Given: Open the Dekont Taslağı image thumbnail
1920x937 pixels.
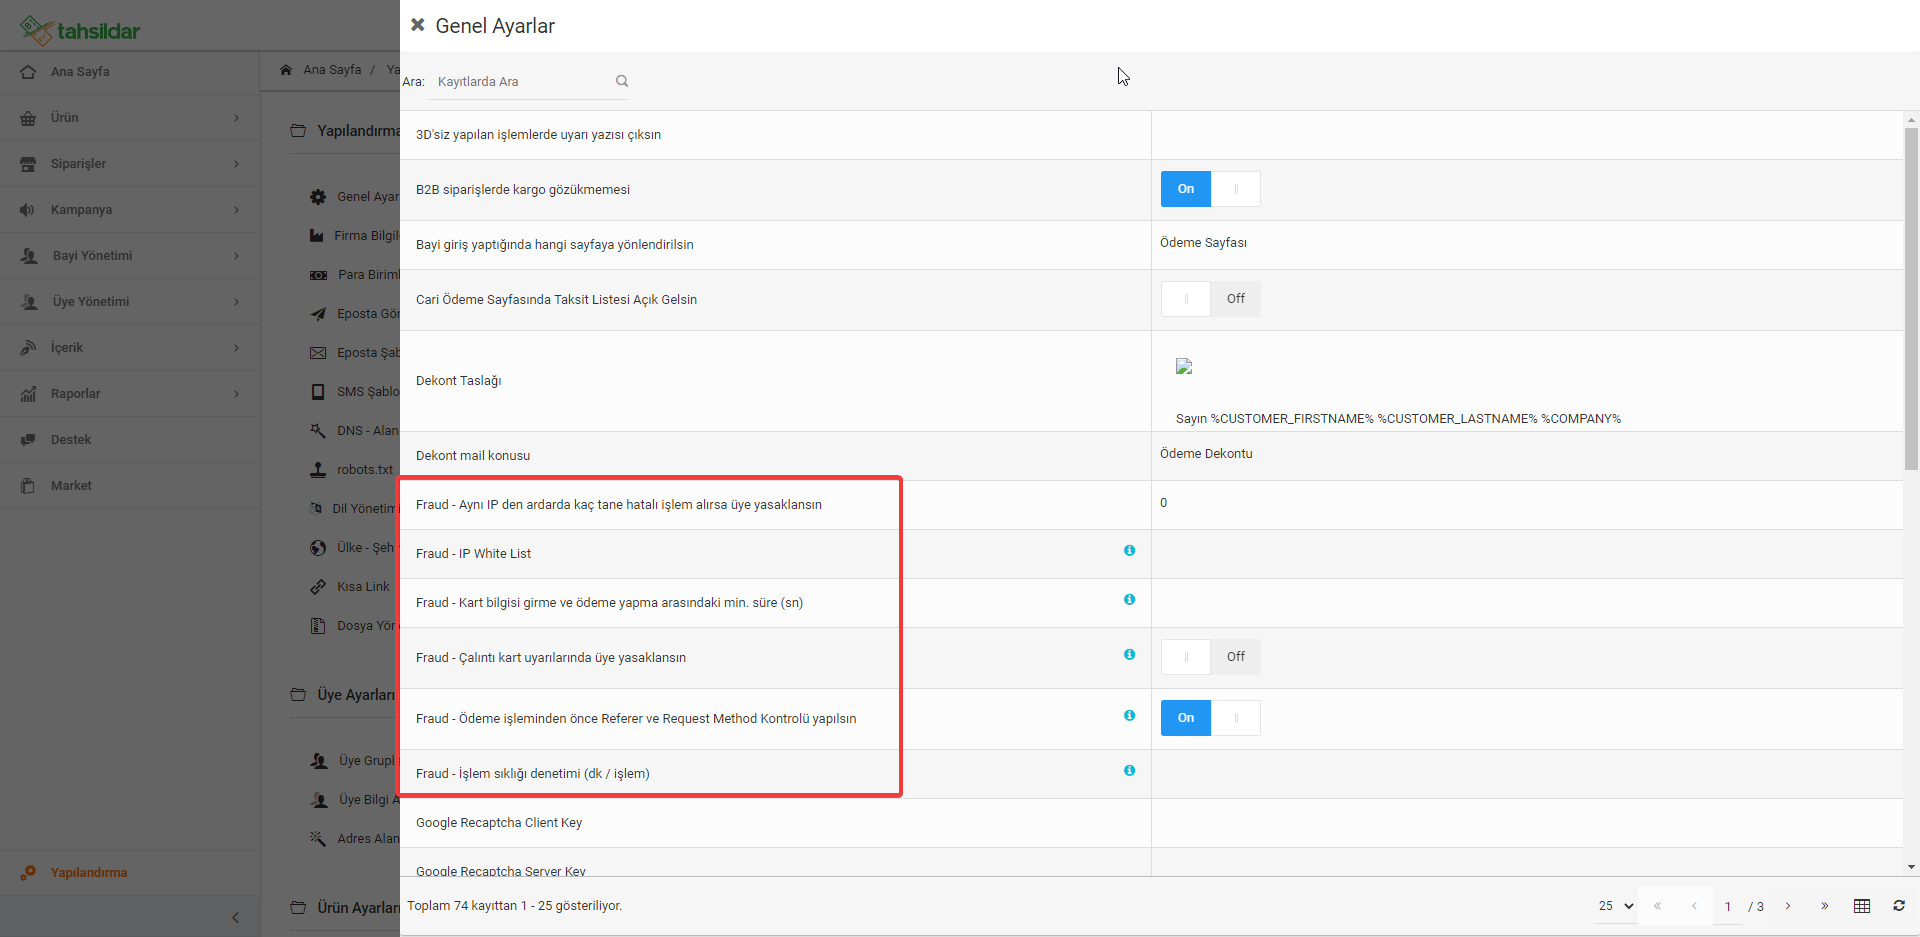Looking at the screenshot, I should click(1184, 367).
